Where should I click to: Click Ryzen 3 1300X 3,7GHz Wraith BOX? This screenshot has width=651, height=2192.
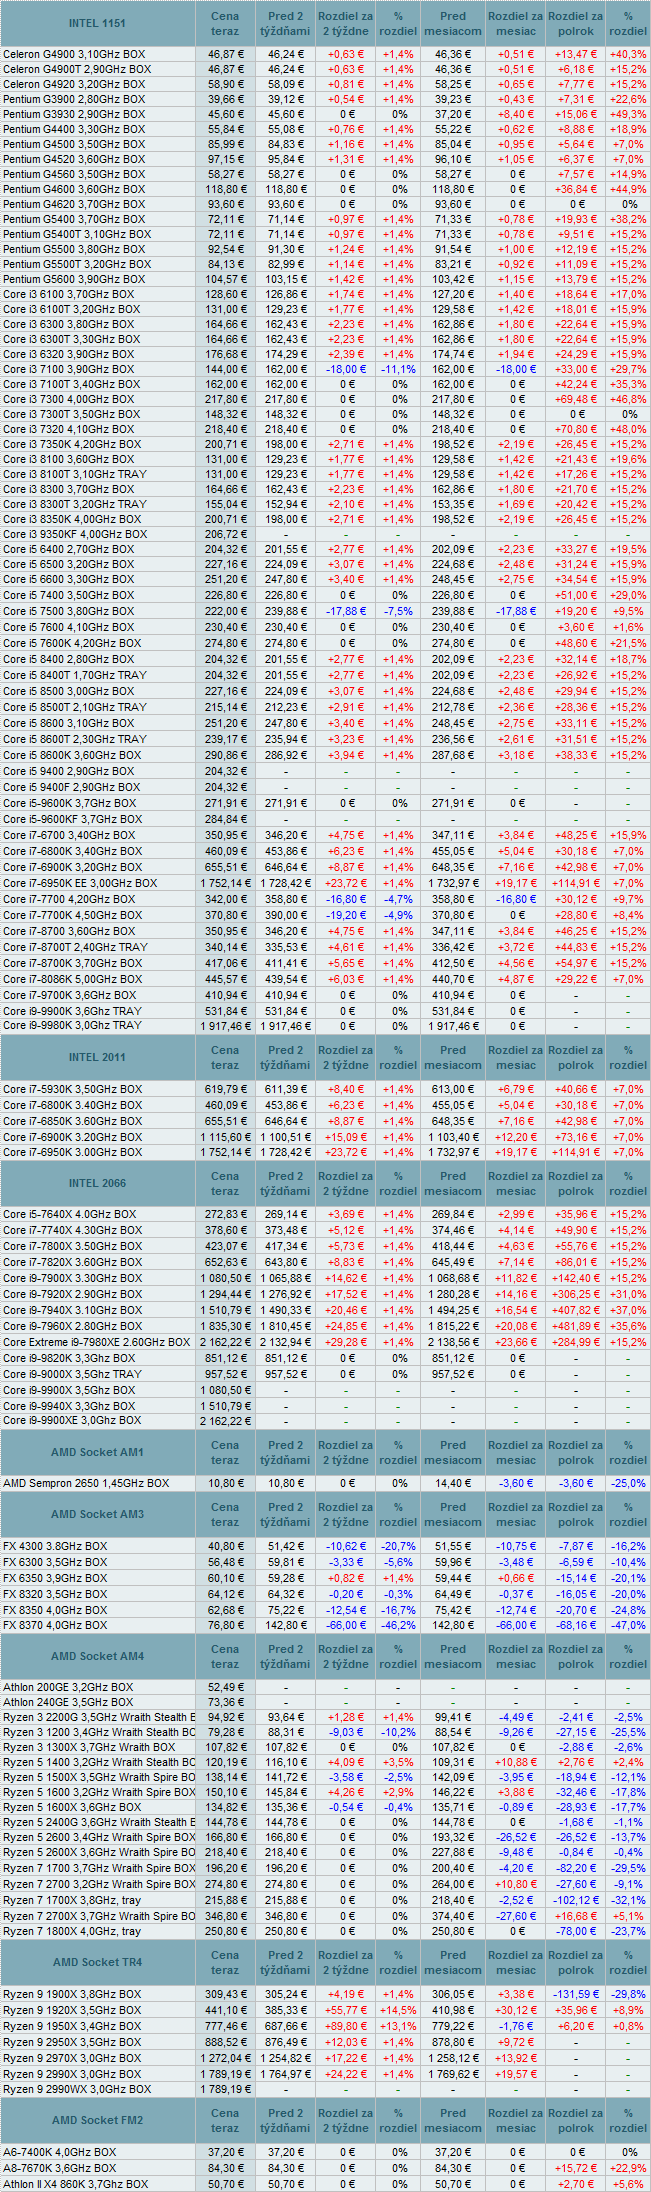coord(89,1747)
